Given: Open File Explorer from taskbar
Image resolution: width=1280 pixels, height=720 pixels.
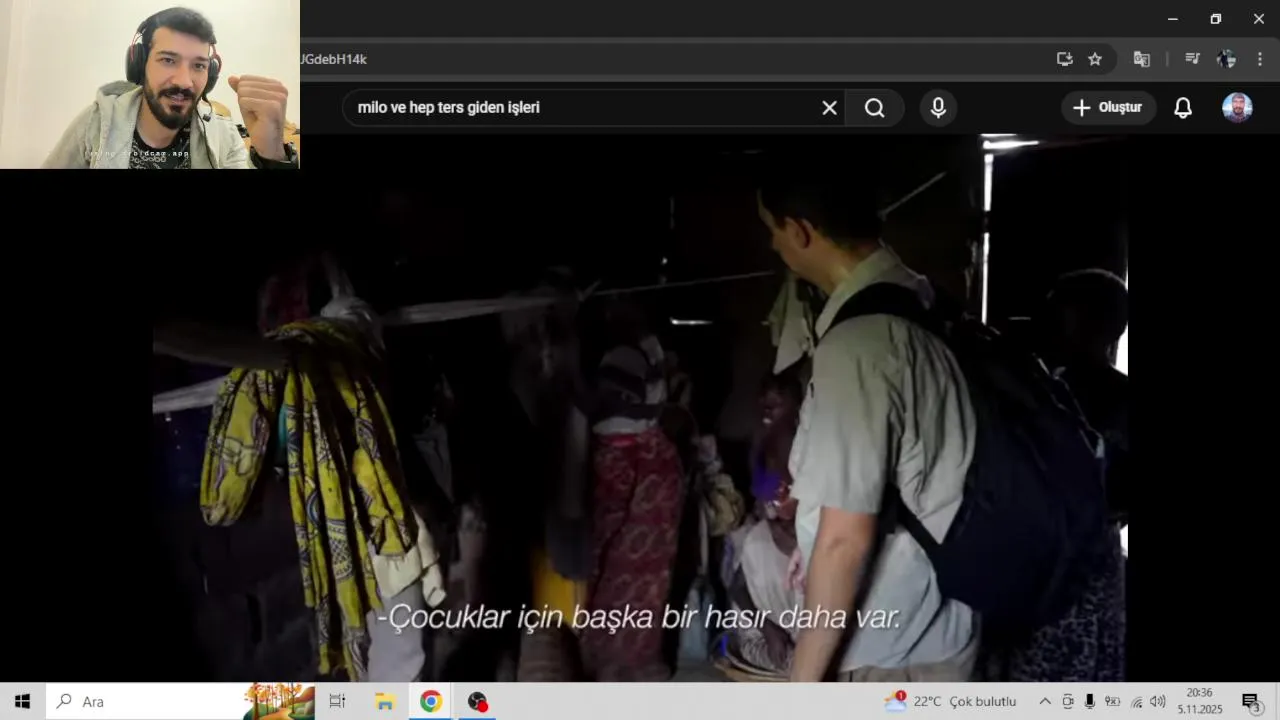Looking at the screenshot, I should coord(385,701).
